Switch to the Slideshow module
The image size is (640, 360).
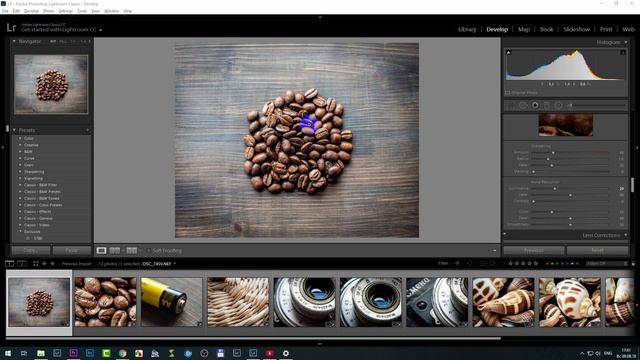[x=577, y=29]
